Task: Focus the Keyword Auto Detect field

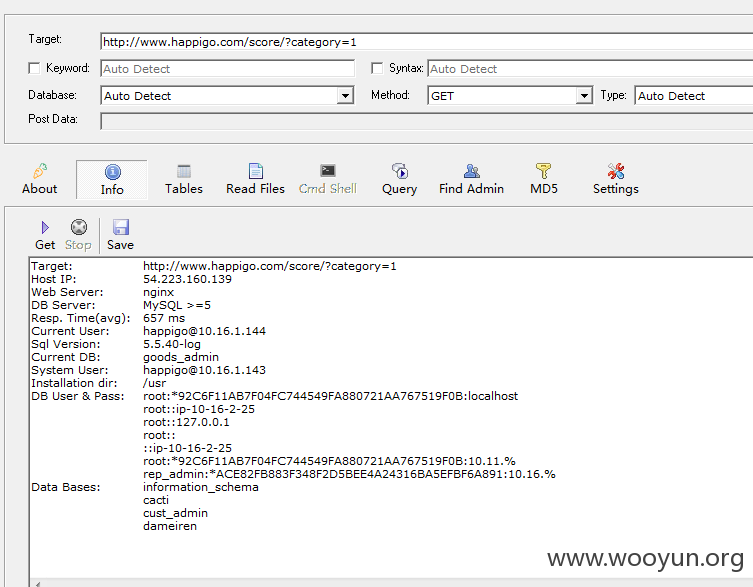Action: (x=228, y=69)
